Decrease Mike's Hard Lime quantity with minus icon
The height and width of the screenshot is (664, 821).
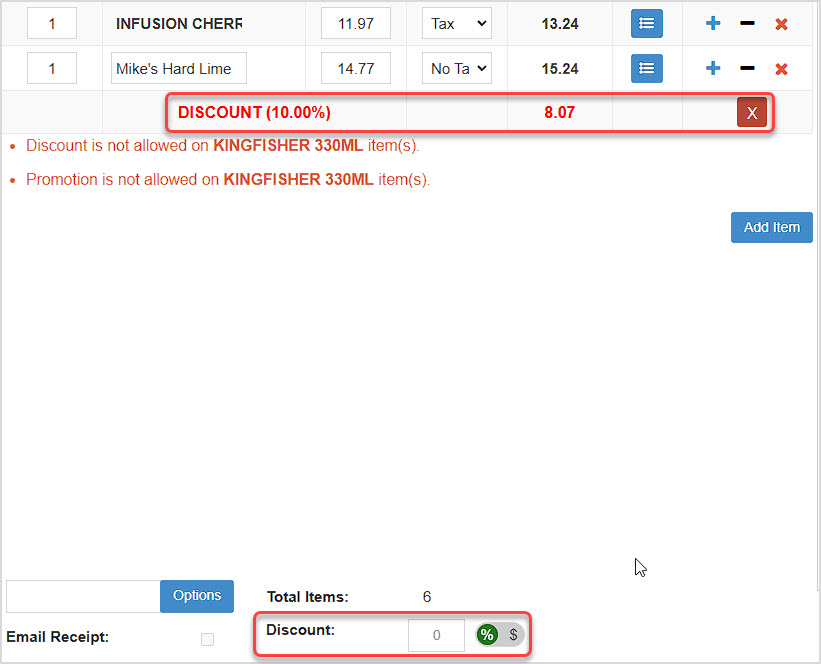point(747,68)
